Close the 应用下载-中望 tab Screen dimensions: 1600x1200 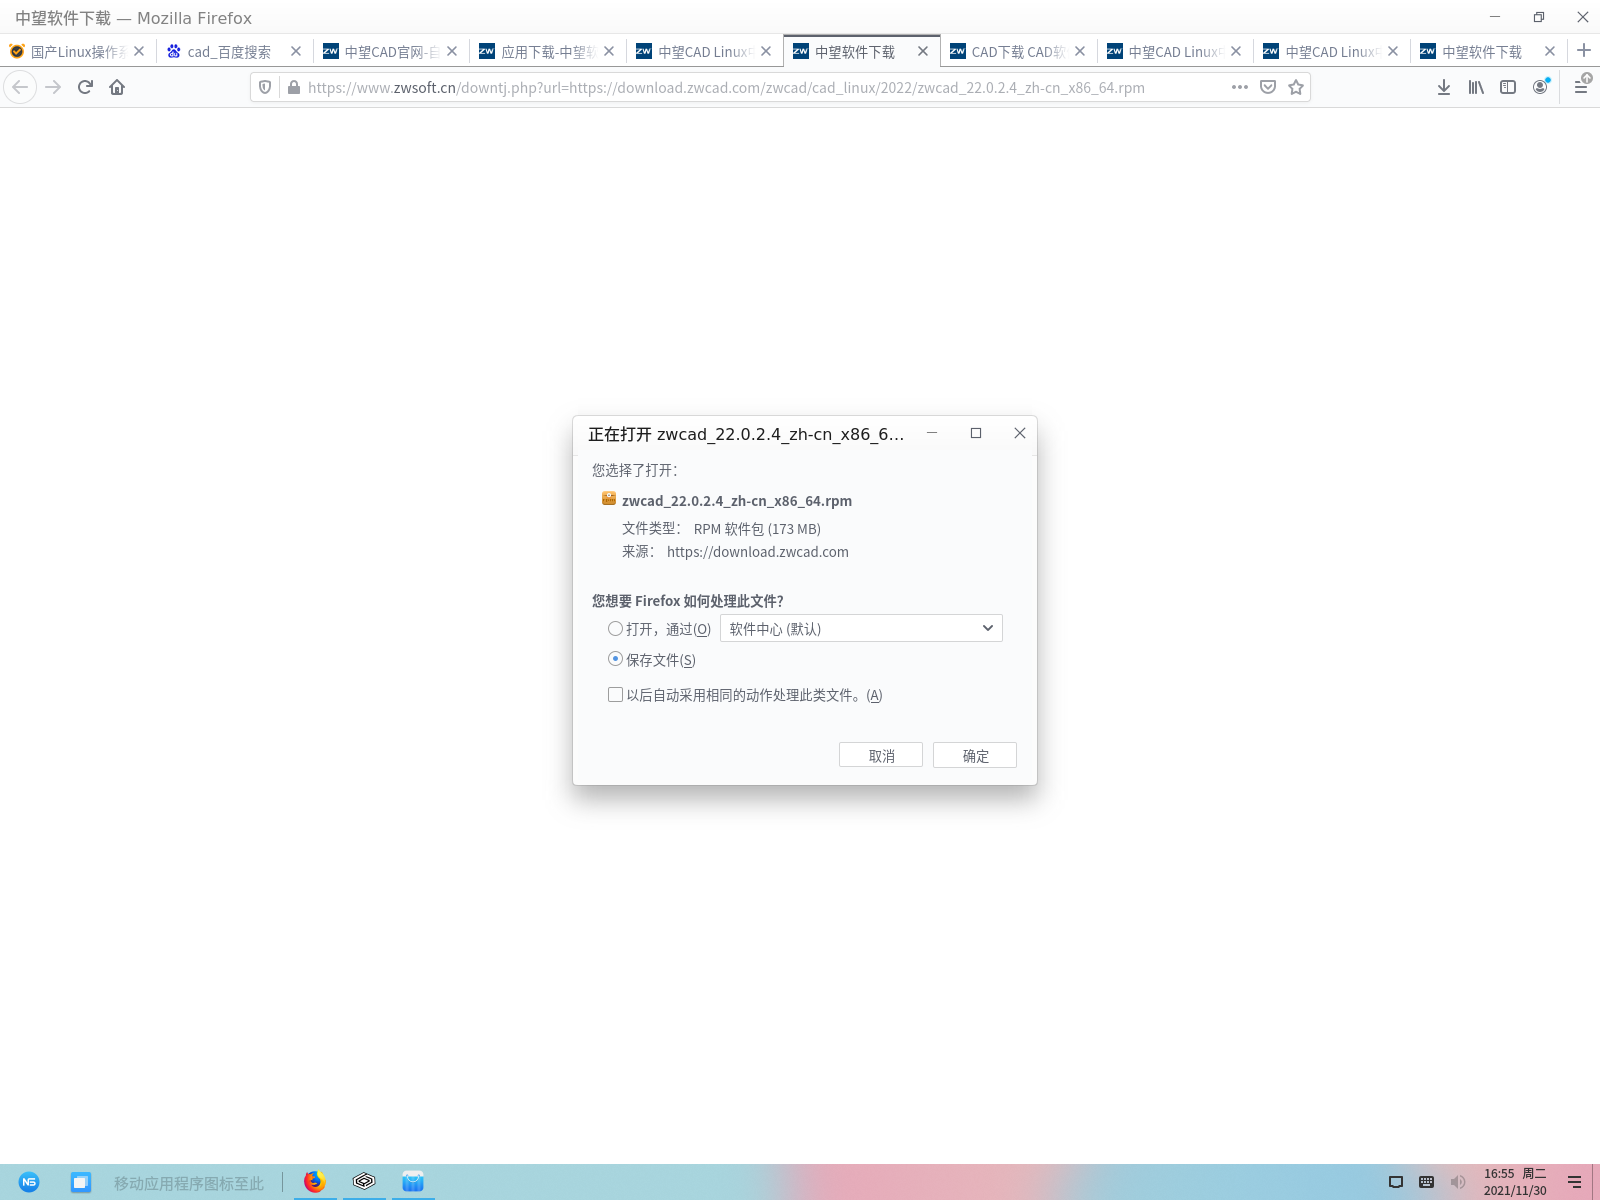coord(609,51)
